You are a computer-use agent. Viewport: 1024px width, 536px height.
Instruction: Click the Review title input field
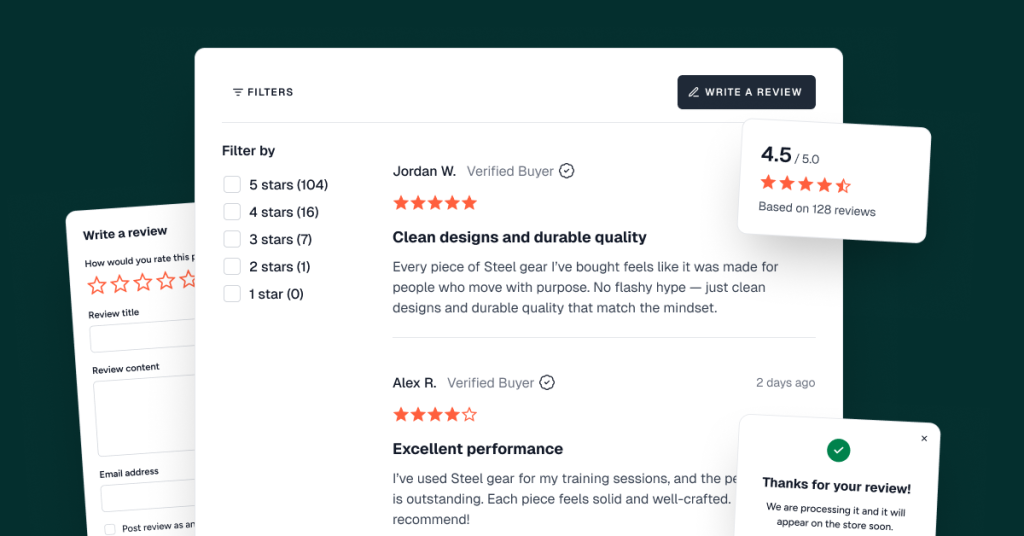tap(142, 336)
